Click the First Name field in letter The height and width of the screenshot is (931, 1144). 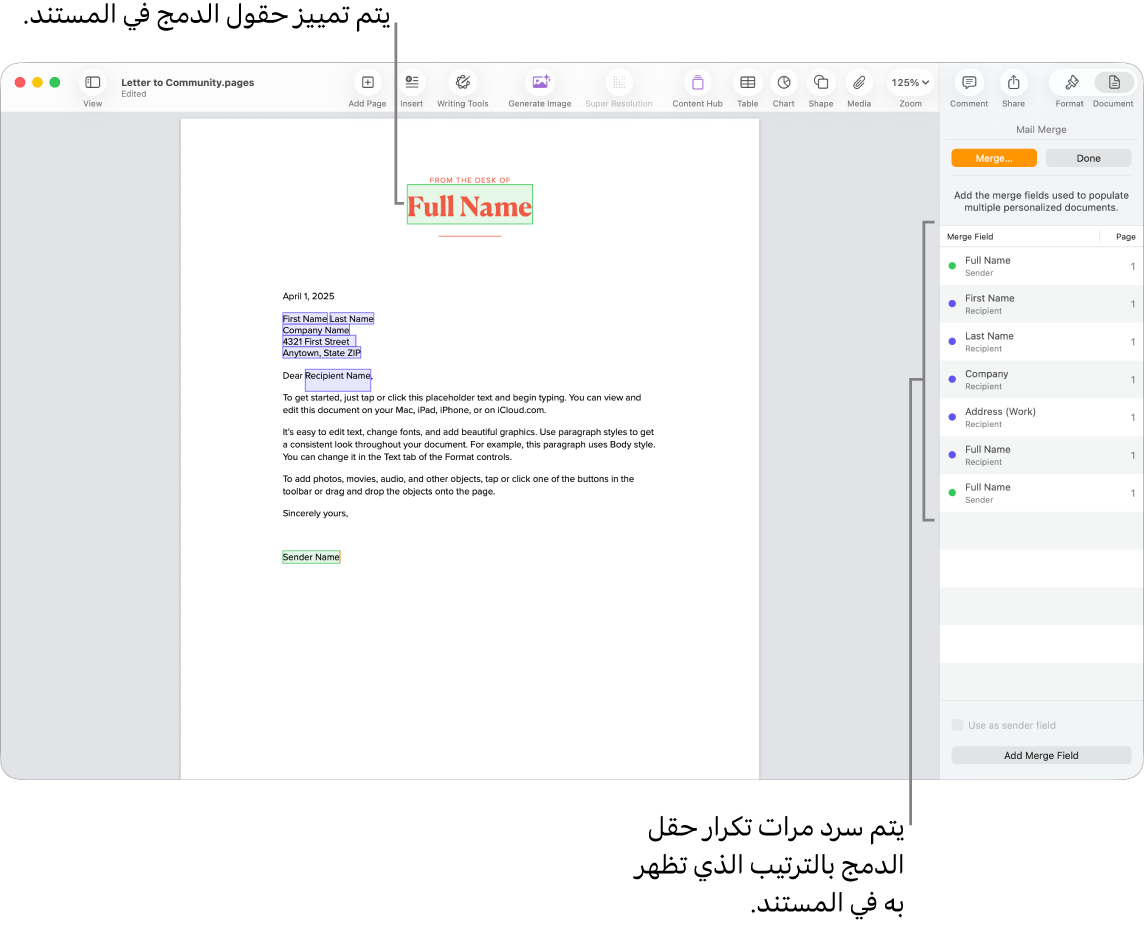pos(305,319)
